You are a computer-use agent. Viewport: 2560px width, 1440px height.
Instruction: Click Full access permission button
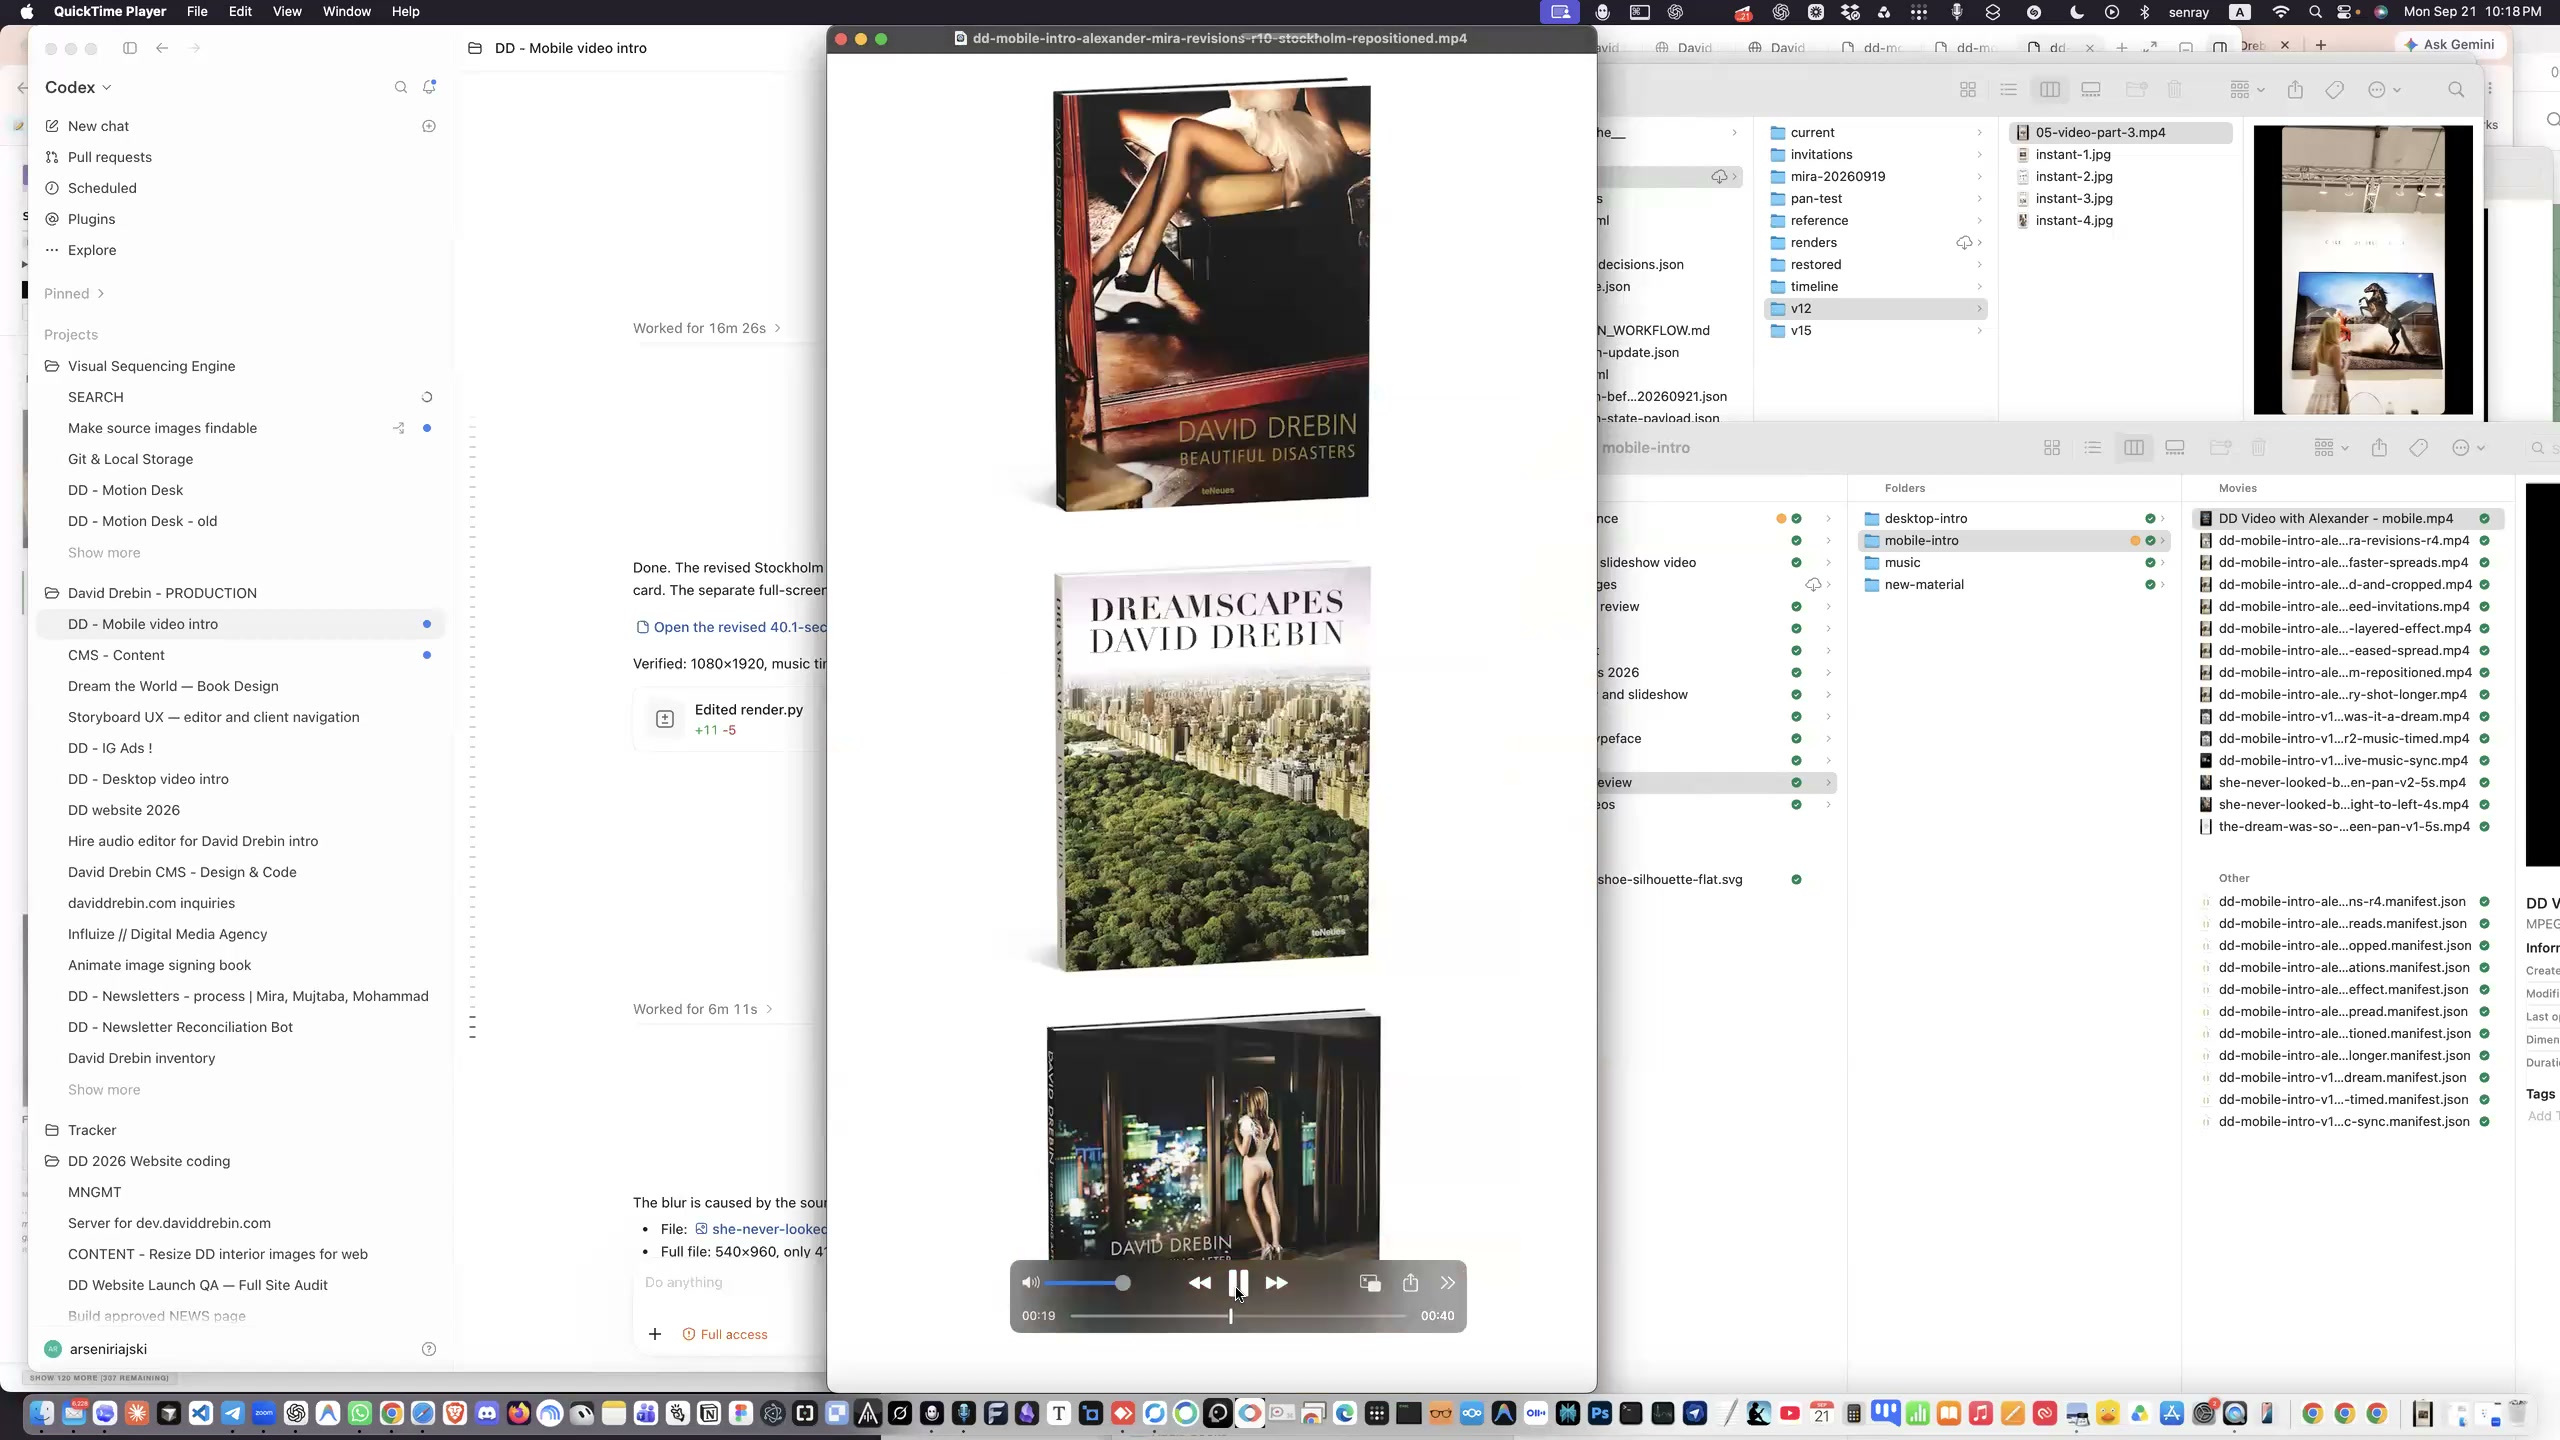pos(725,1334)
